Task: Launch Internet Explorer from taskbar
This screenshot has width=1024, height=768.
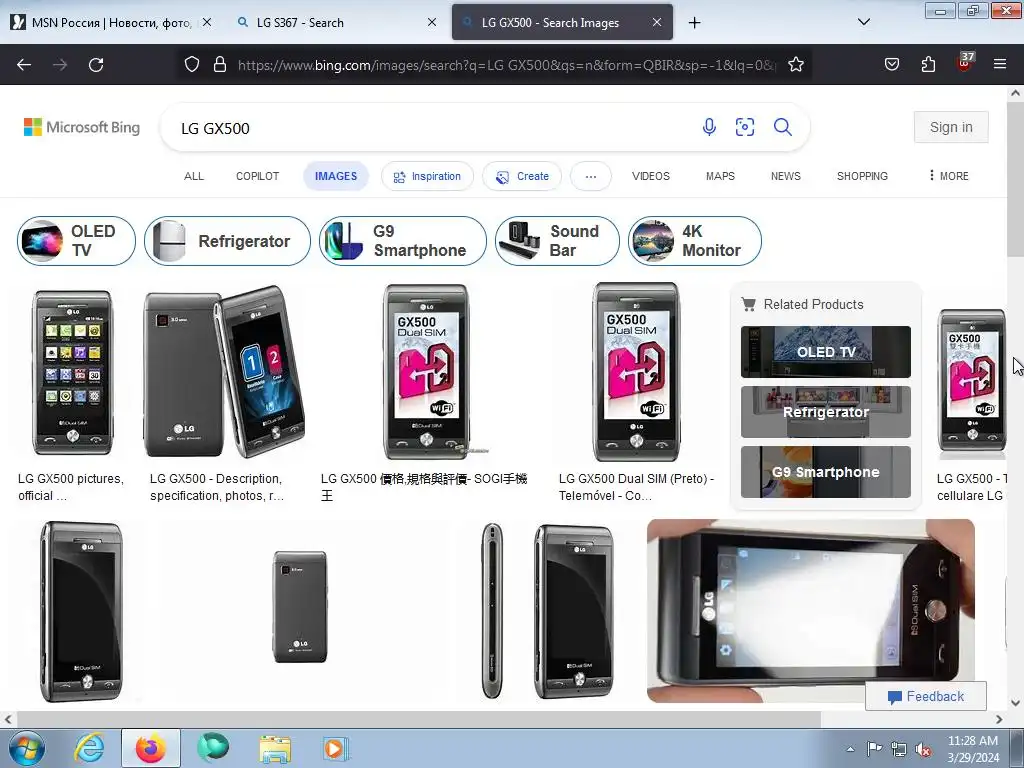Action: [x=89, y=748]
